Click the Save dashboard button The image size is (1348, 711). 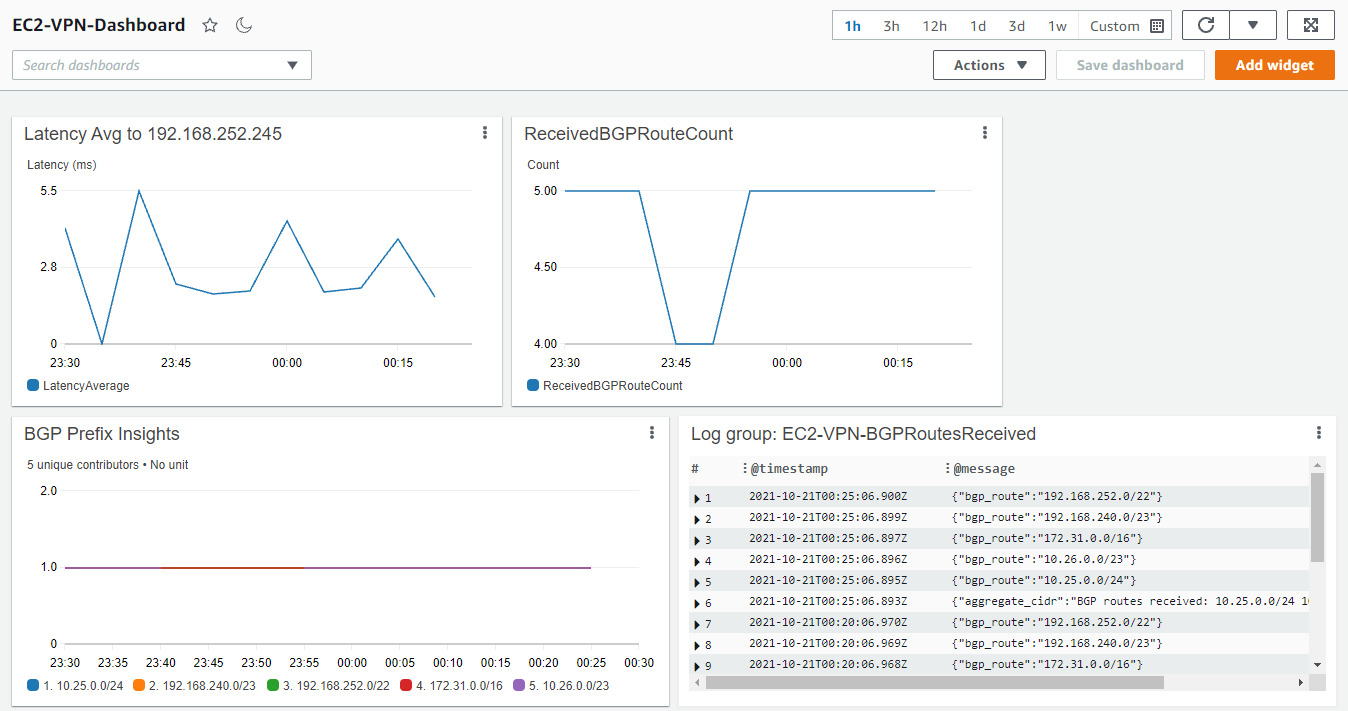pos(1130,64)
